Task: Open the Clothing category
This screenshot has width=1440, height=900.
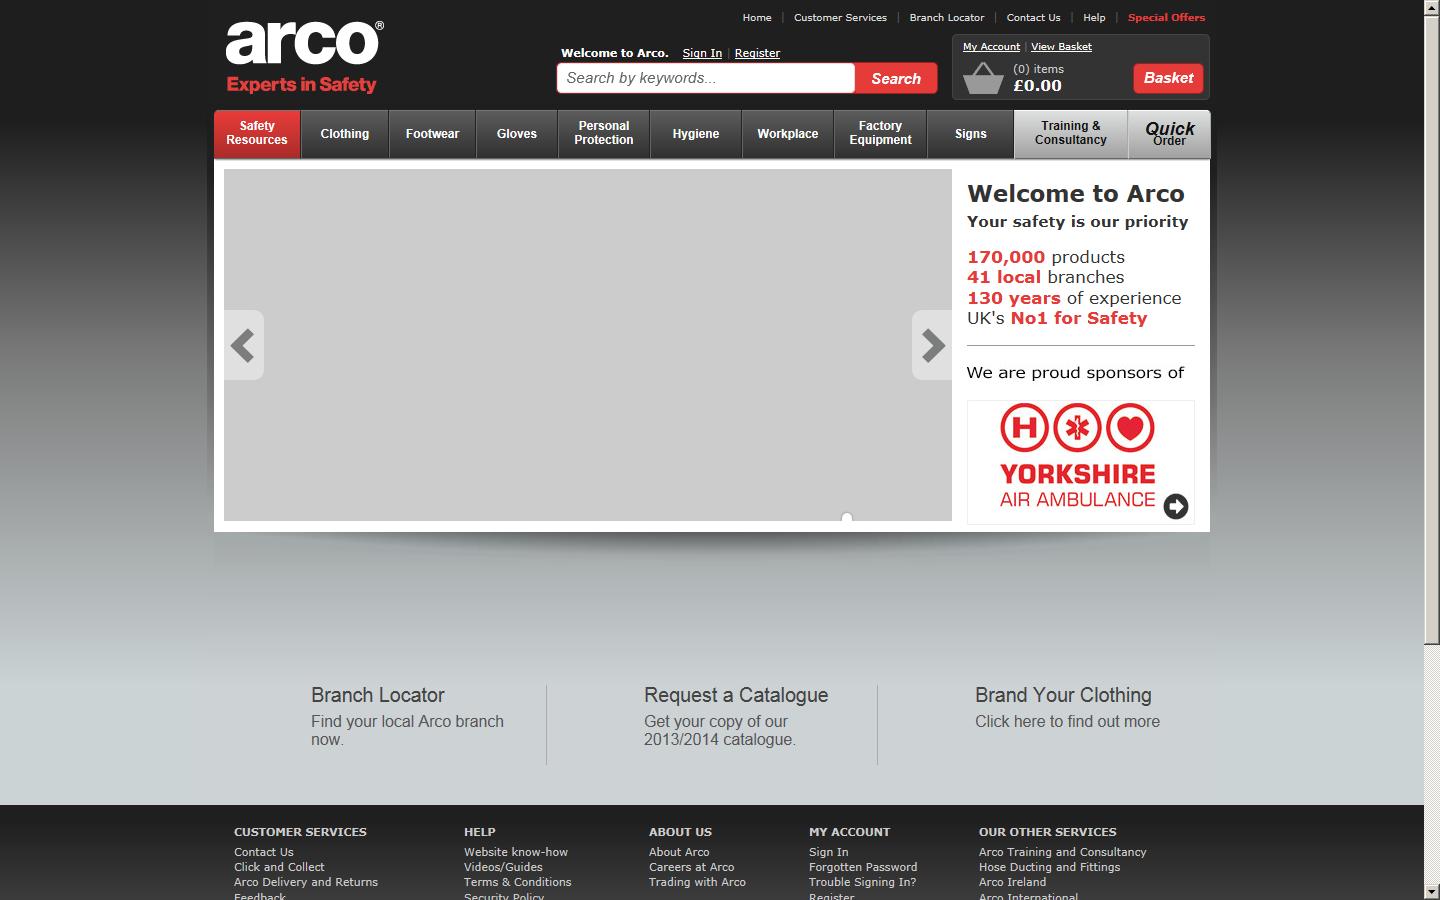Action: [345, 133]
